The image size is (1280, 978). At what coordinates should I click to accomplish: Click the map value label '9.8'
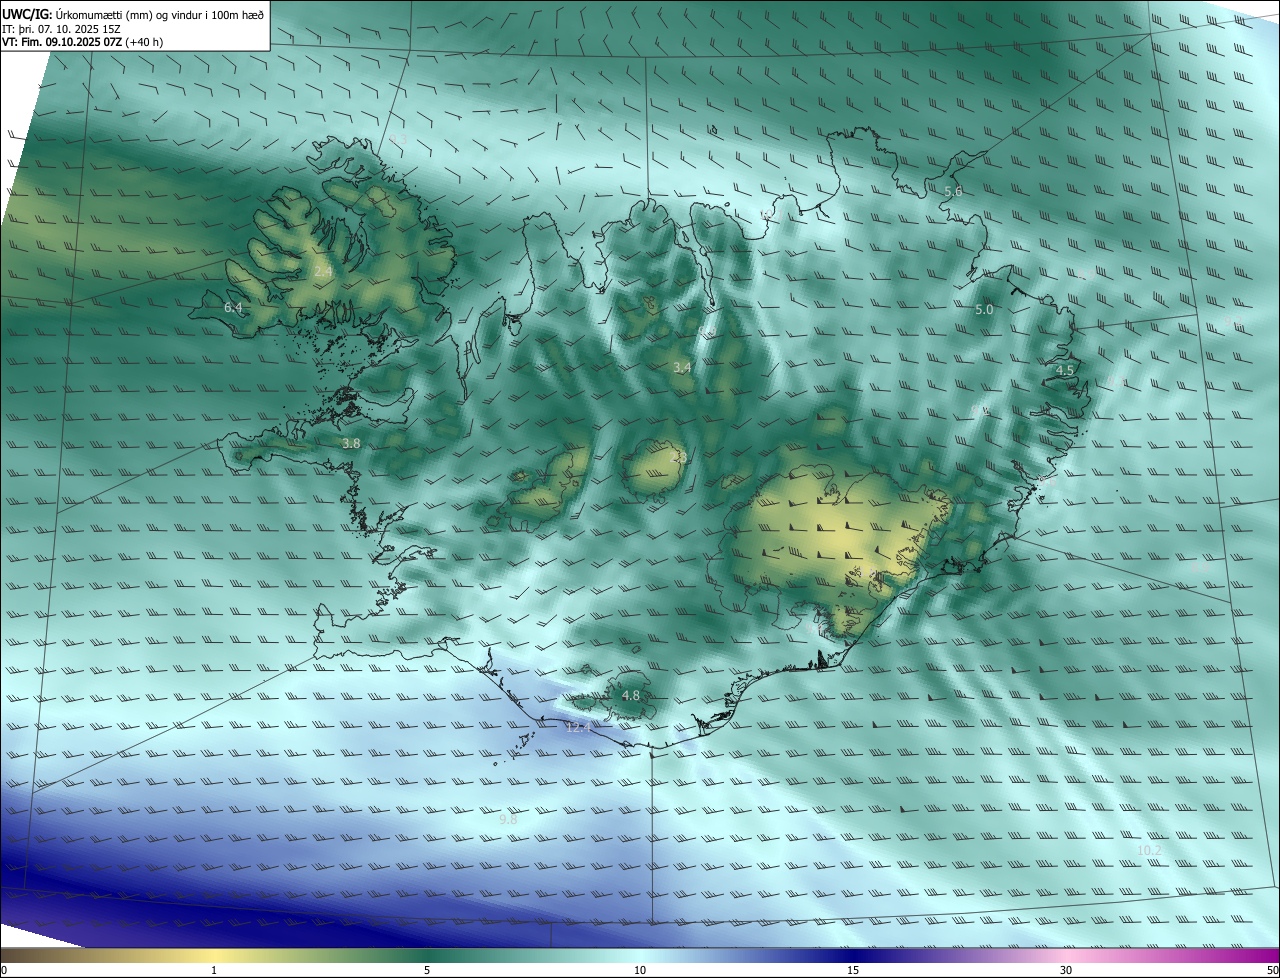click(508, 819)
